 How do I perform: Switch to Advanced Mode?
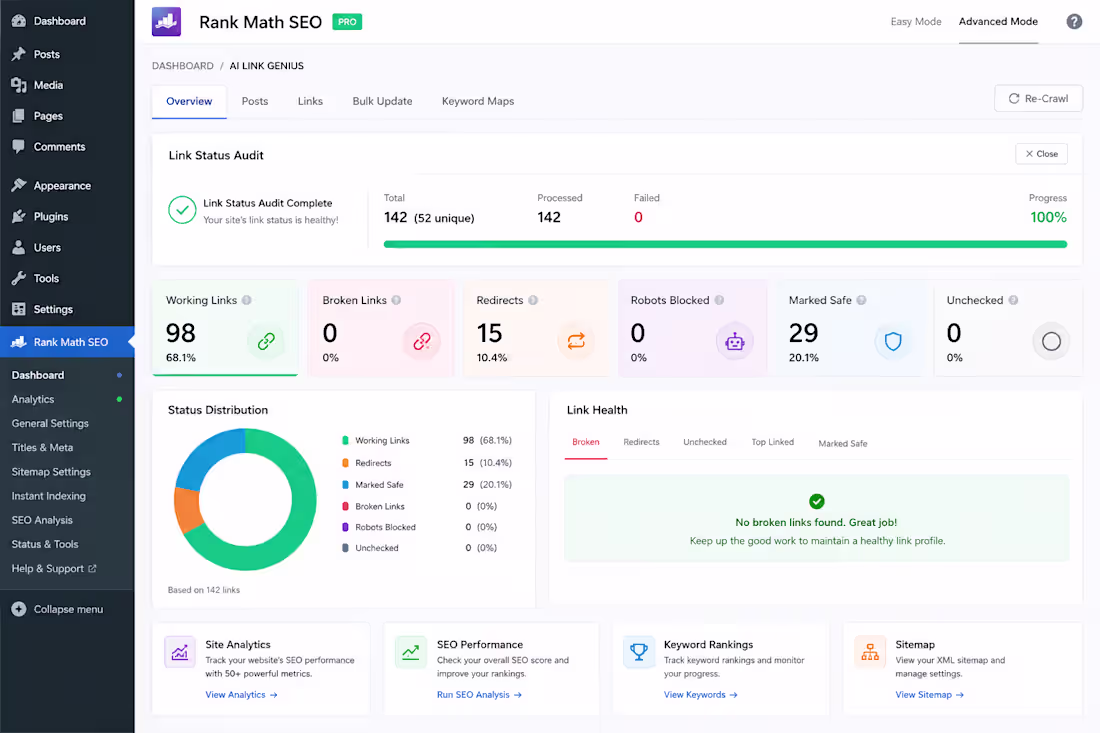click(x=998, y=22)
